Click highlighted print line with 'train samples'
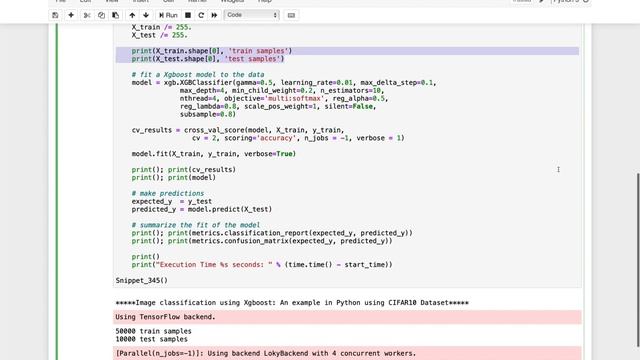640x360 pixels. pos(212,51)
